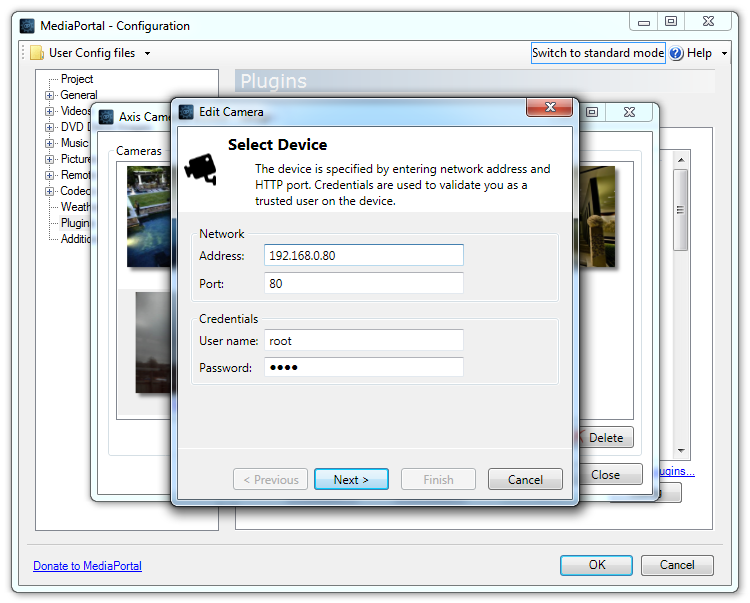Open the Donate to MediaPortal link
The image size is (750, 603).
pos(88,566)
